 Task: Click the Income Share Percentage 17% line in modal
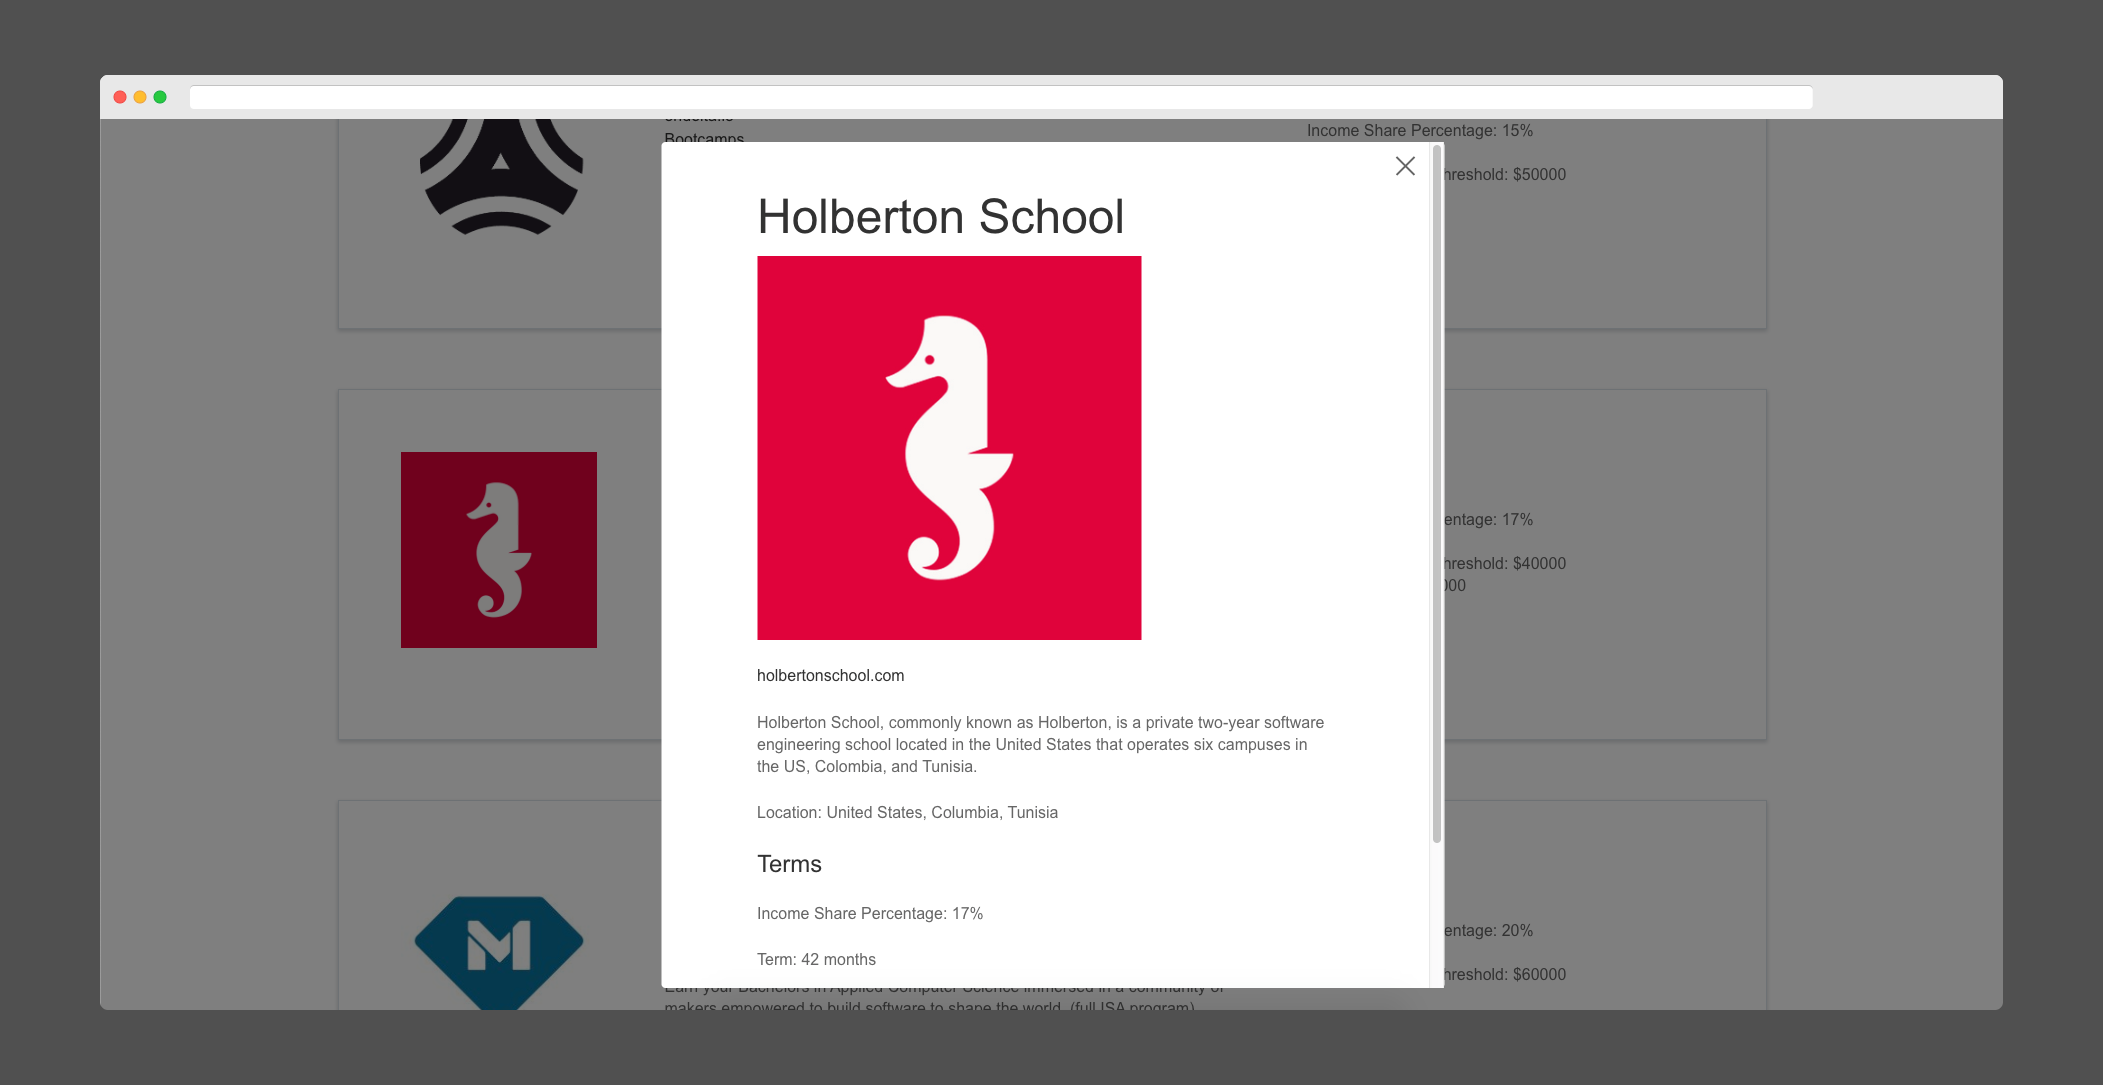click(x=869, y=913)
